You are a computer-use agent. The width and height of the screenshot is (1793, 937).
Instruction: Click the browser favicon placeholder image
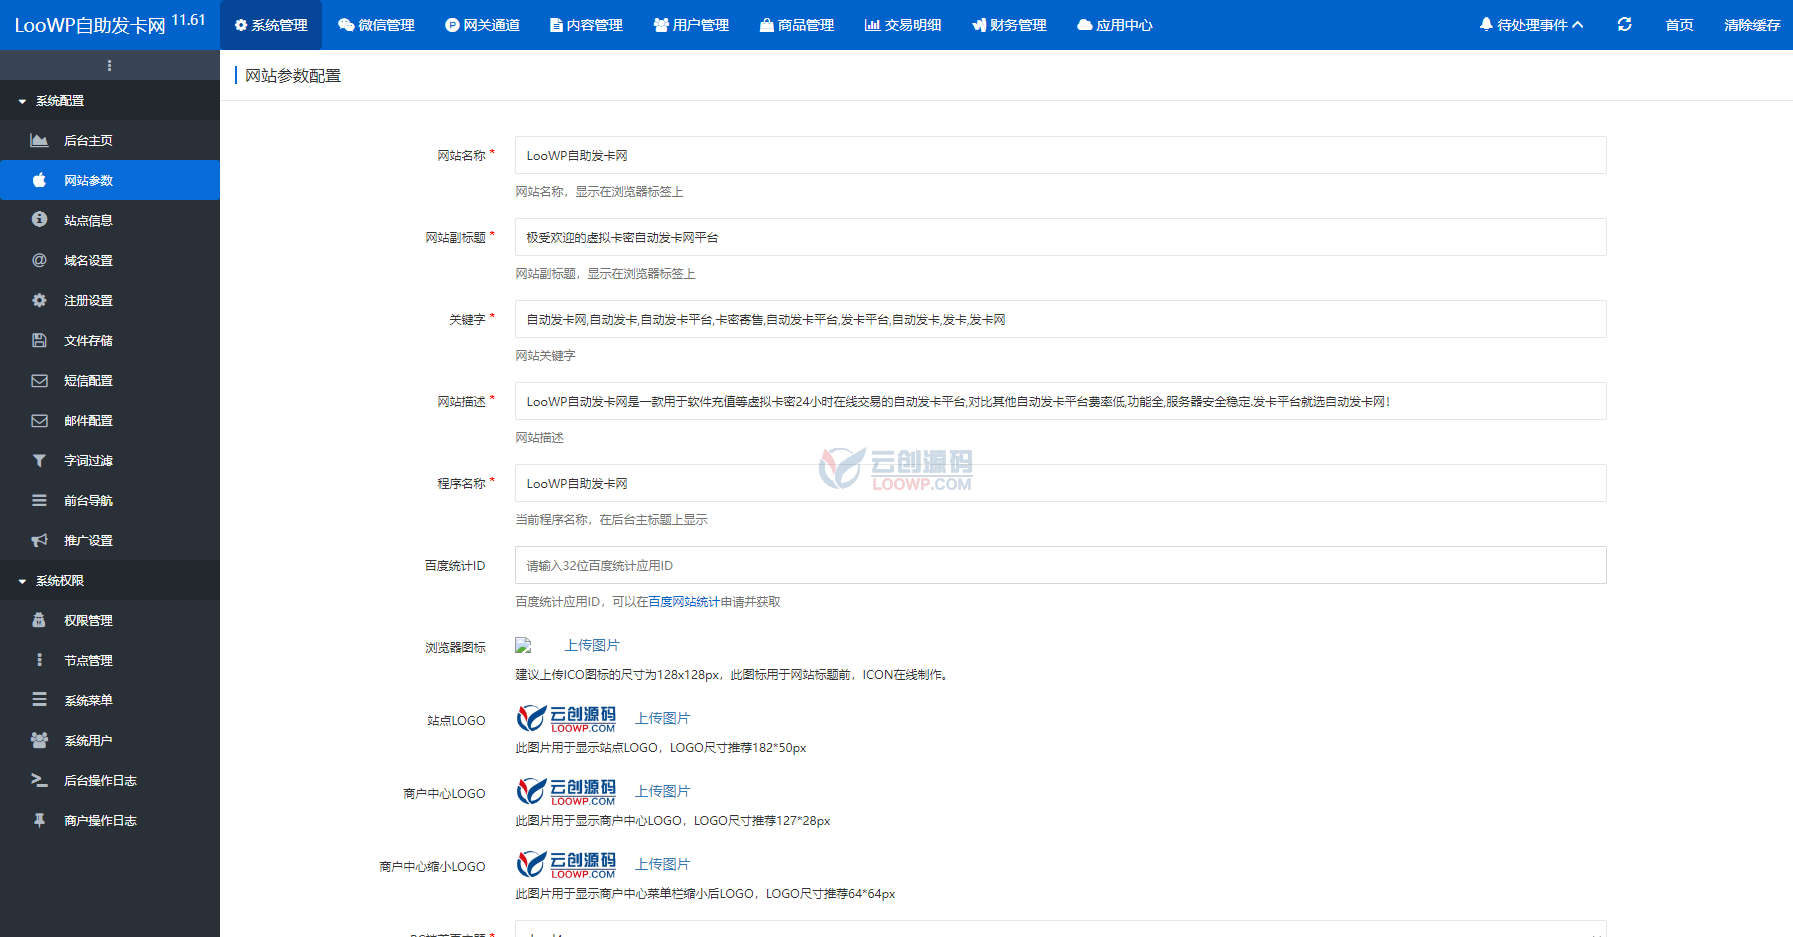click(523, 646)
